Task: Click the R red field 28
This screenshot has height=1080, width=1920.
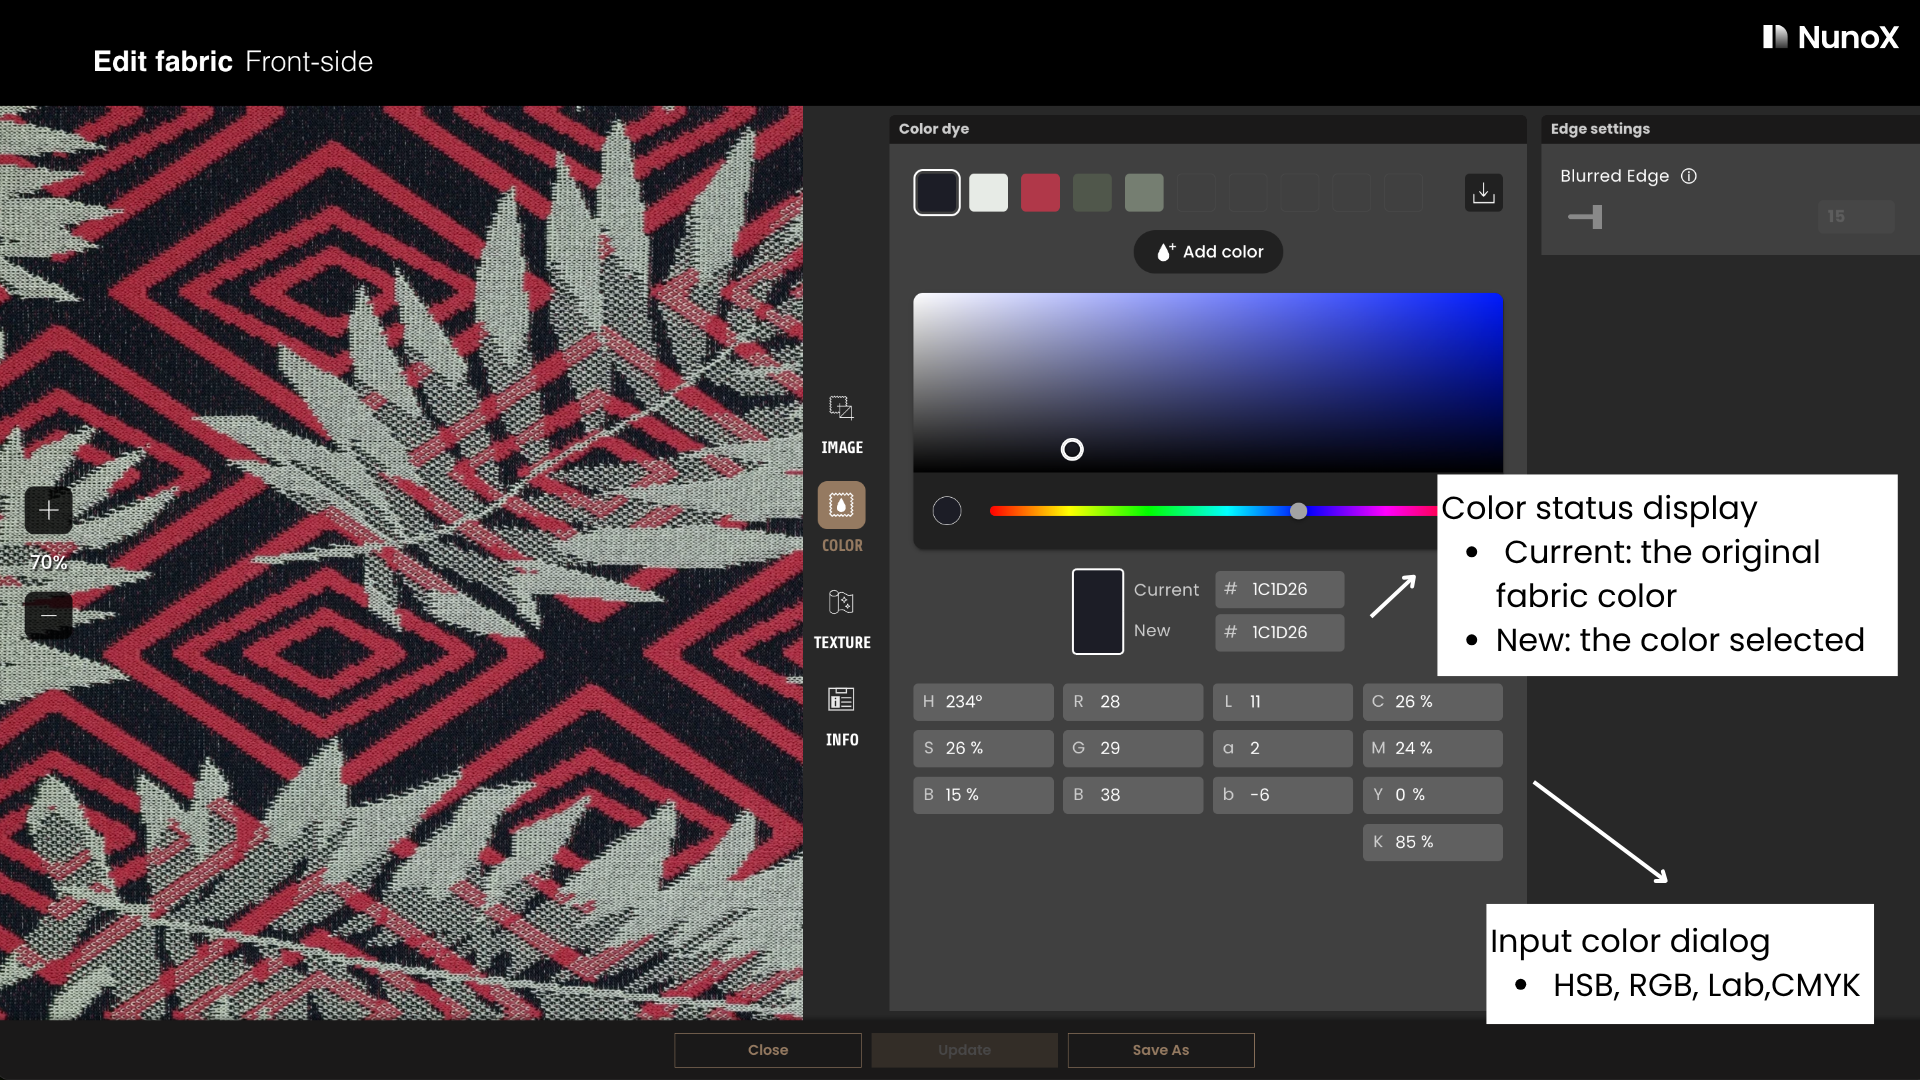Action: click(x=1133, y=702)
